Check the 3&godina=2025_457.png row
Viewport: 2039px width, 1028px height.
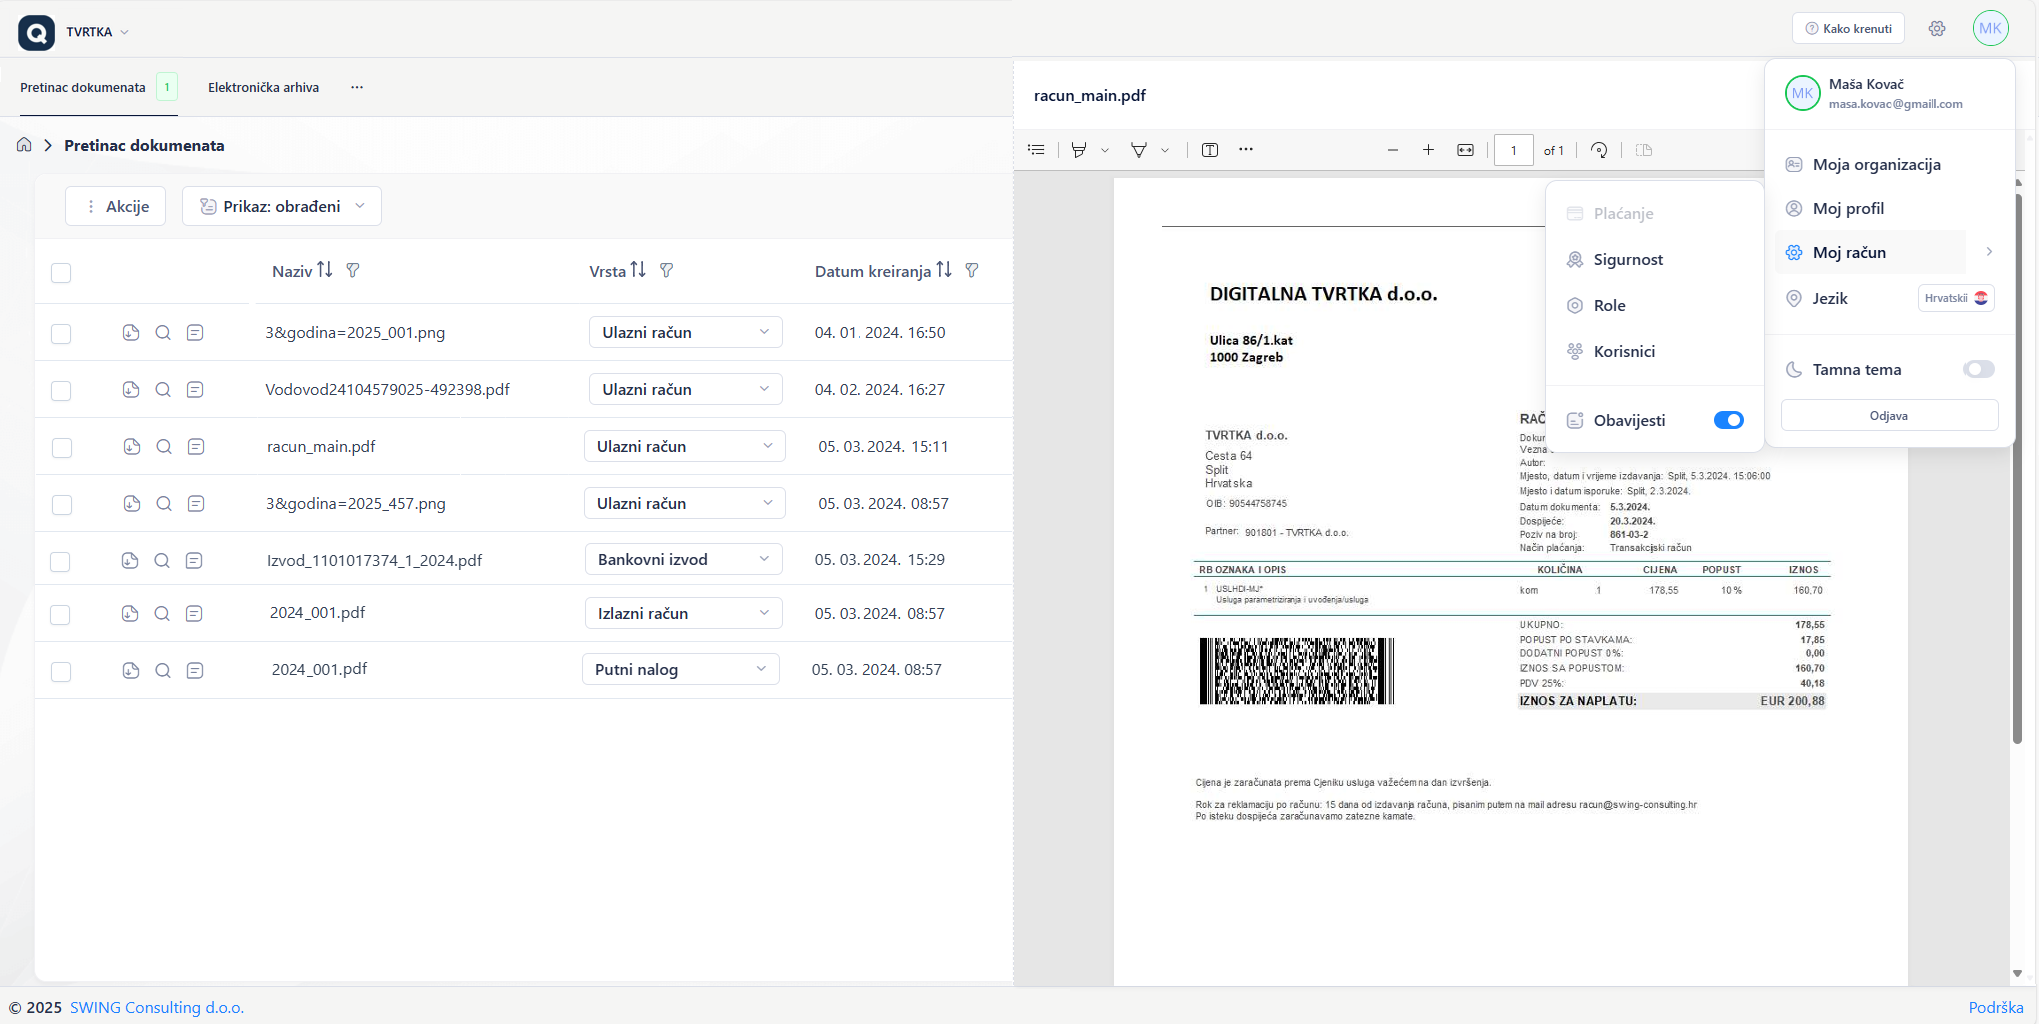[62, 505]
